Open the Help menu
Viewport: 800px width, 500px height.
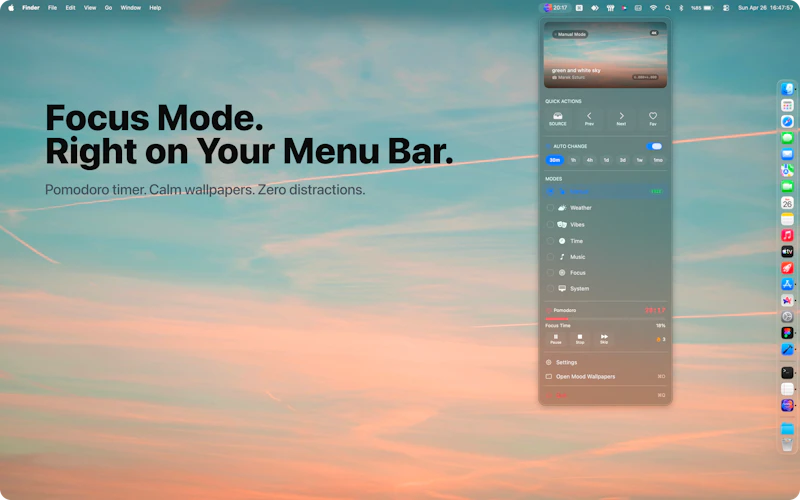(155, 8)
